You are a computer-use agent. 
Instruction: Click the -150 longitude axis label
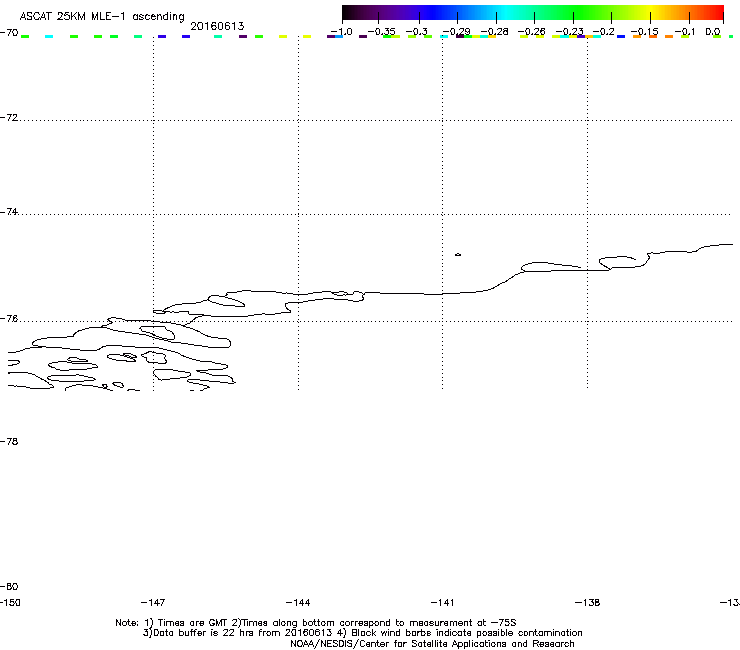click(10, 602)
